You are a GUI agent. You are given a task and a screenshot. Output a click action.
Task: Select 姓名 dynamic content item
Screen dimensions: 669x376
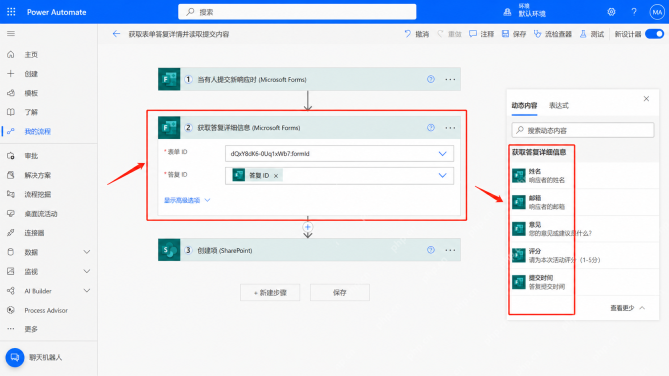(x=583, y=175)
